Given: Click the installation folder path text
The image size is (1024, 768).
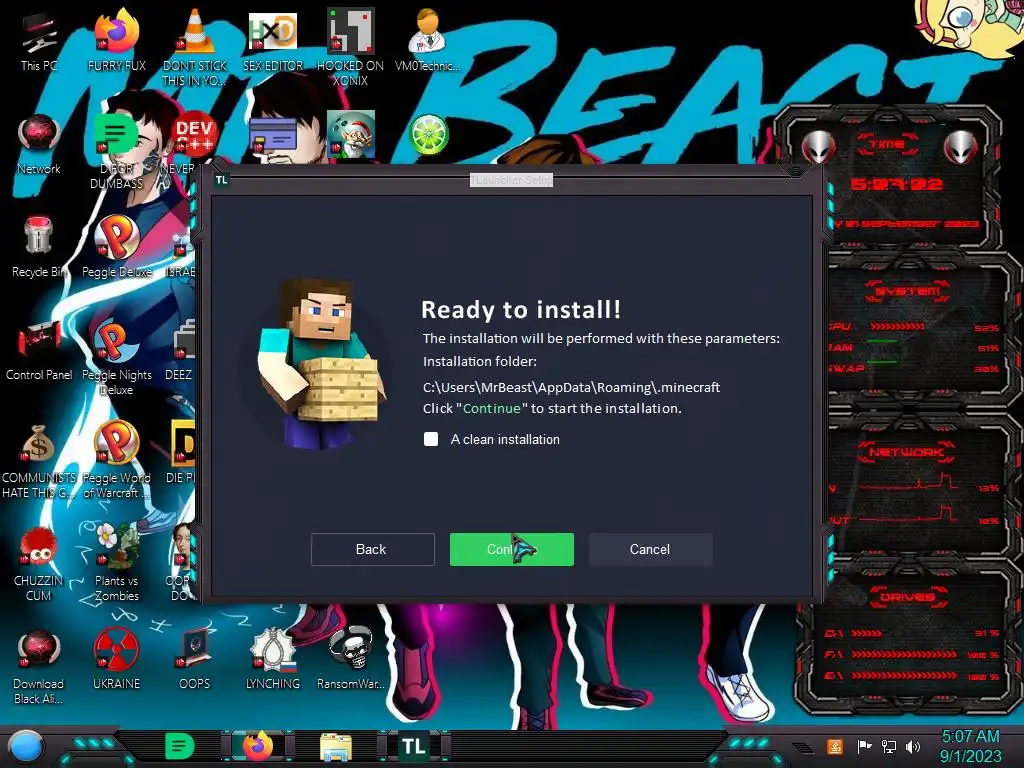Looking at the screenshot, I should (x=571, y=387).
